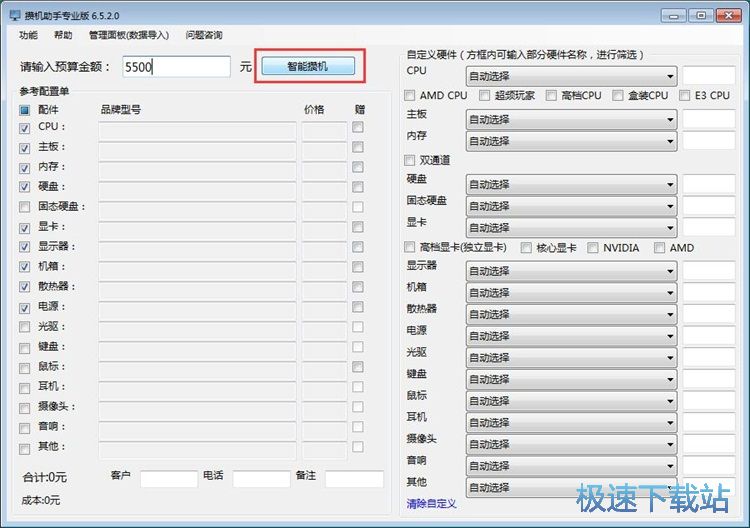Tick the 赠 gift checkbox for 鼠标 row
Image resolution: width=750 pixels, height=528 pixels.
pyautogui.click(x=358, y=367)
